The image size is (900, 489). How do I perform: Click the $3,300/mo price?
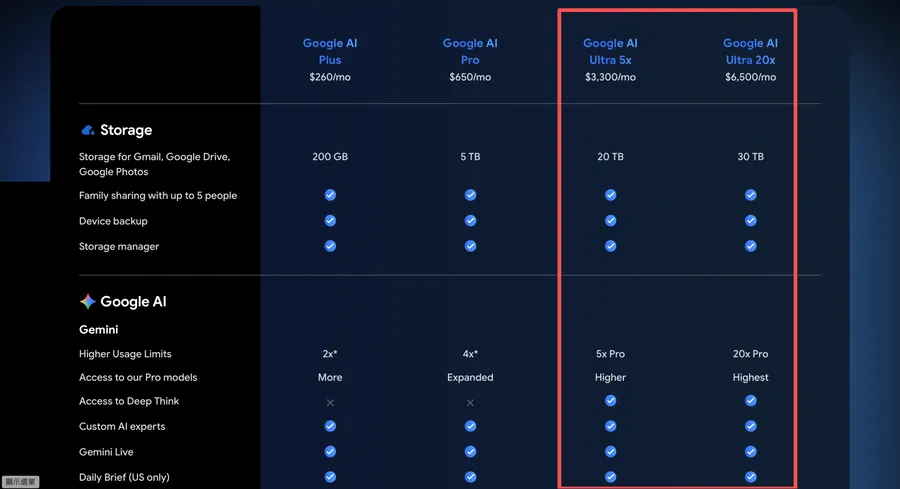[610, 77]
